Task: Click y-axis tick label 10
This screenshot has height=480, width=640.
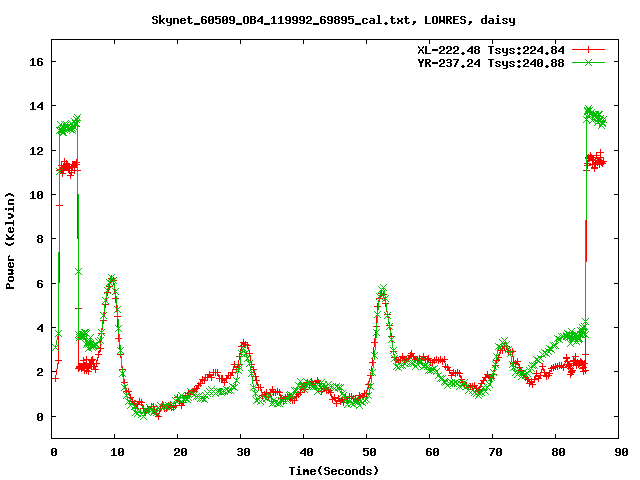Action: [36, 195]
